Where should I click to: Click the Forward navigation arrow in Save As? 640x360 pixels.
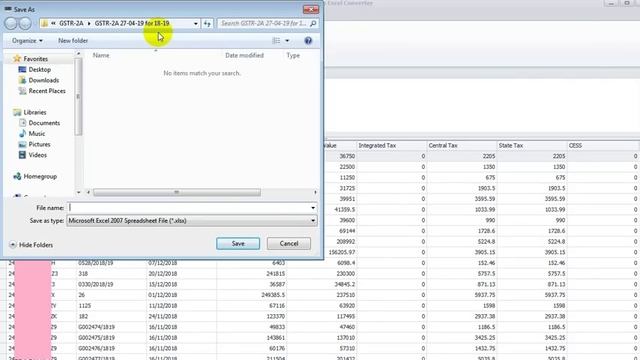[25, 23]
